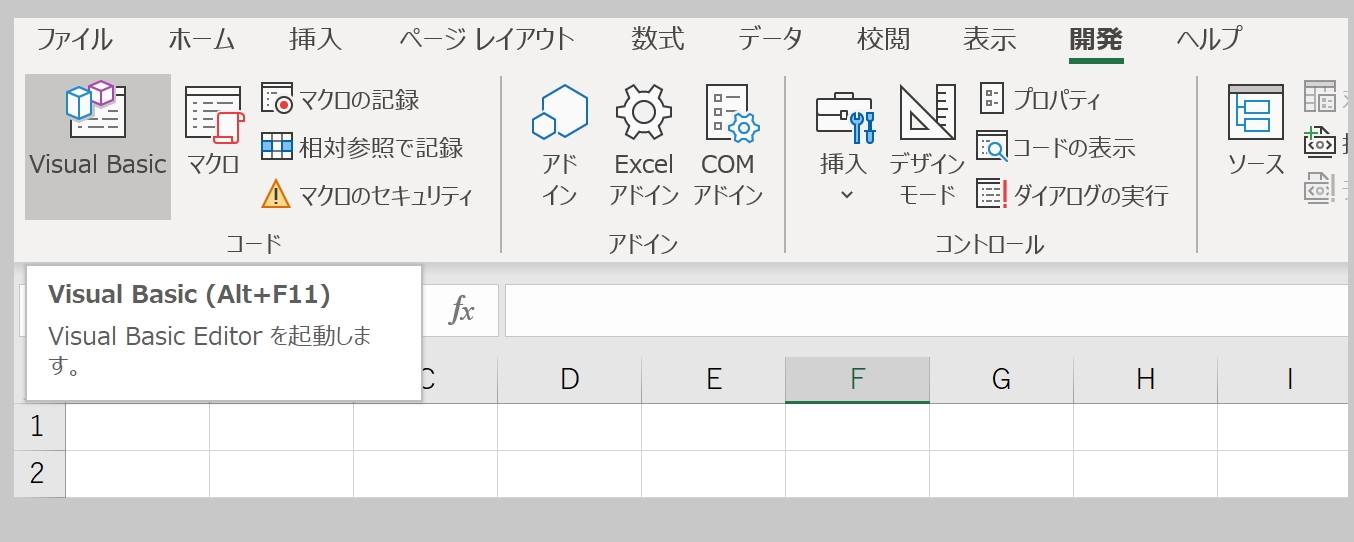Select row 2 header
Image resolution: width=1354 pixels, height=542 pixels.
[x=39, y=473]
